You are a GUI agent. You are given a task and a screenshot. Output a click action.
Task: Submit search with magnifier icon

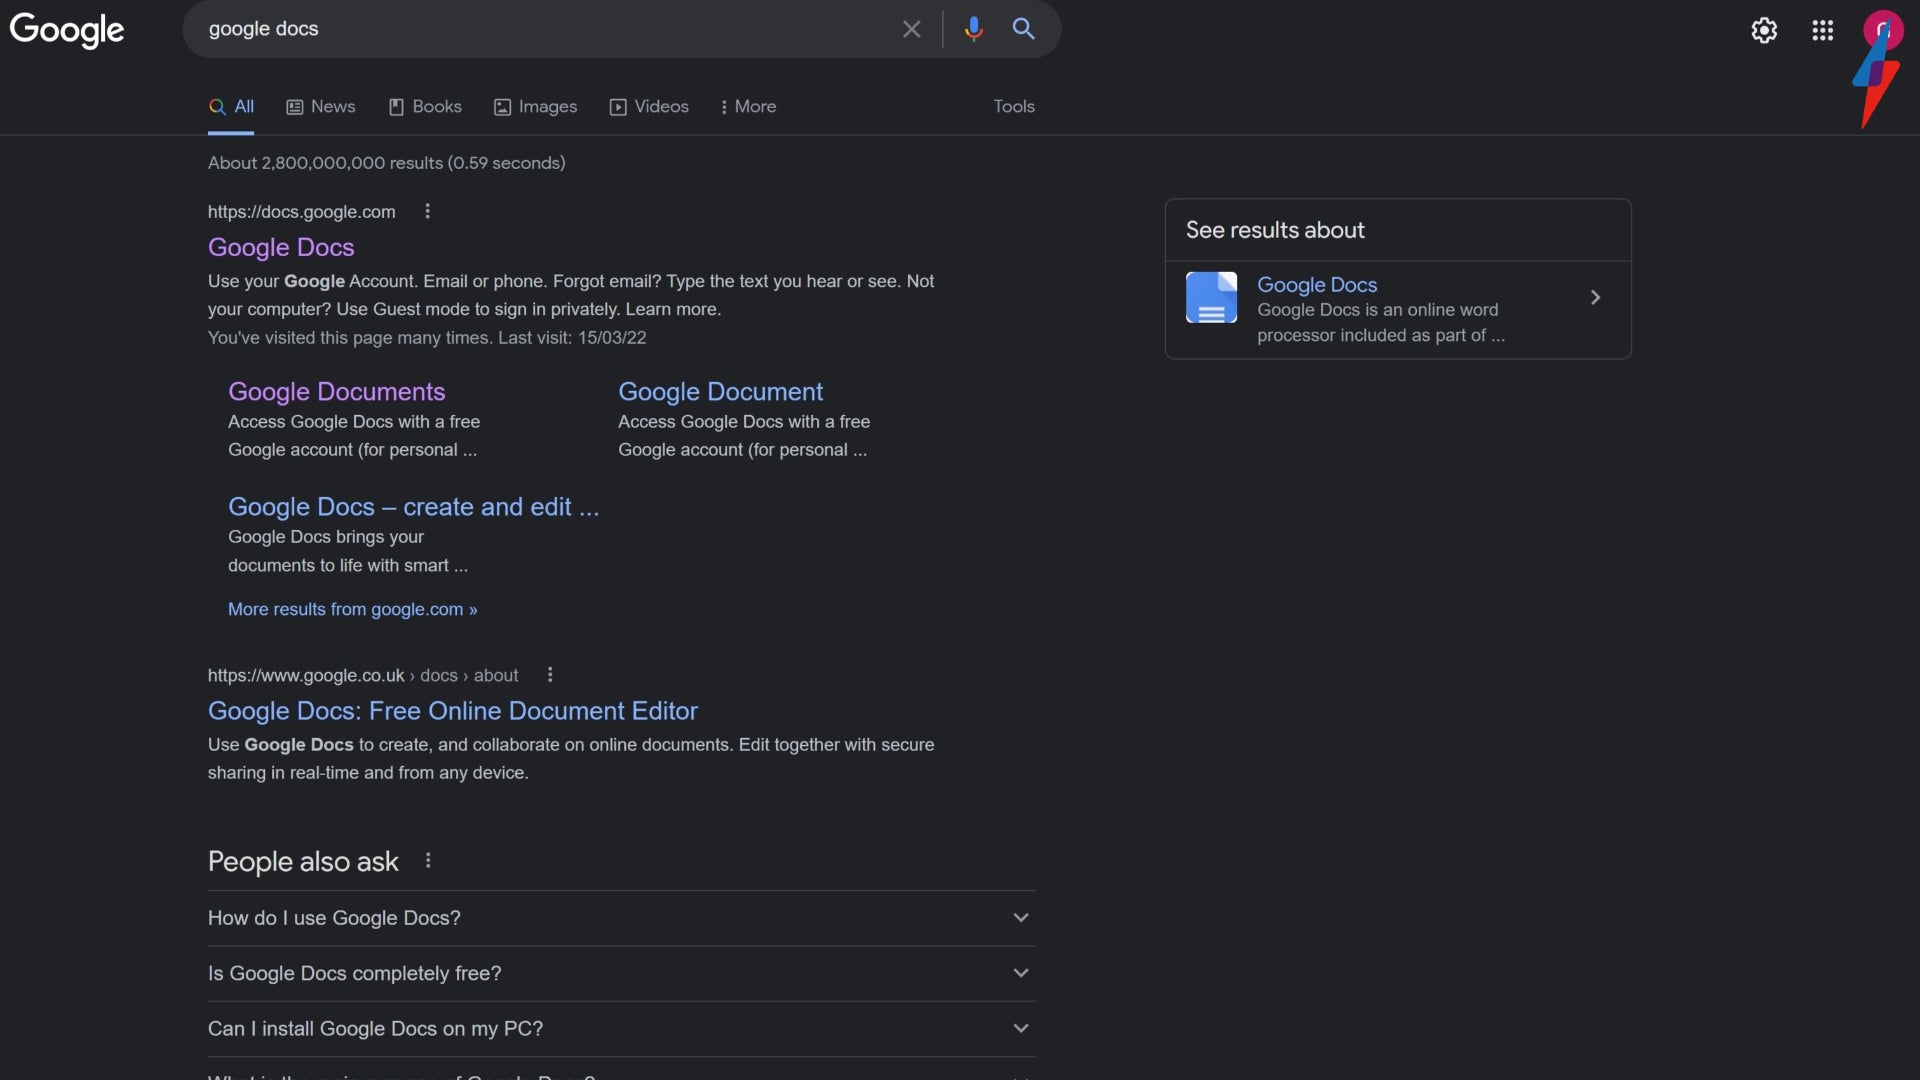(1023, 29)
